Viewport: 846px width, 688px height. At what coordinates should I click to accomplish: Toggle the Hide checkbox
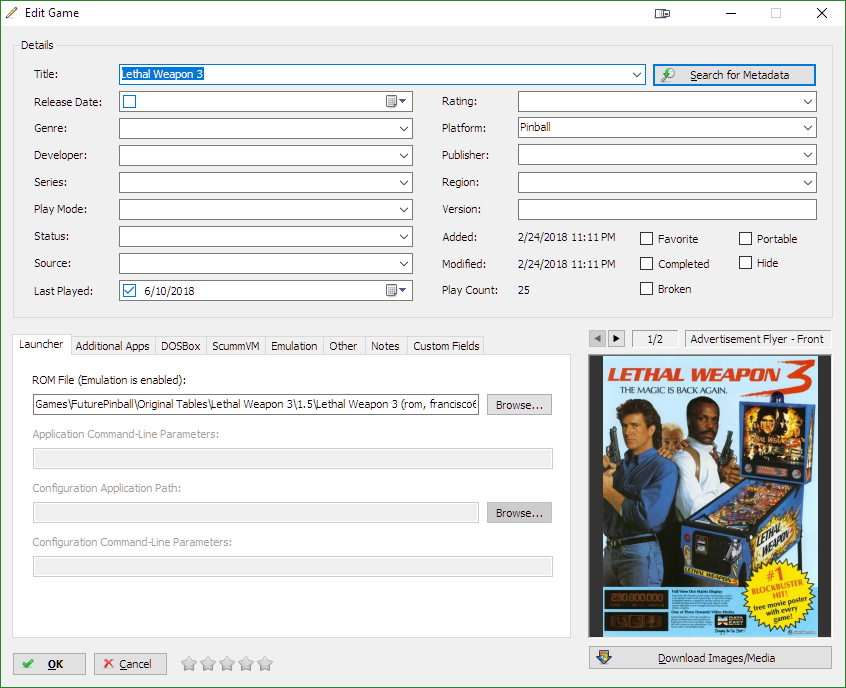[746, 263]
